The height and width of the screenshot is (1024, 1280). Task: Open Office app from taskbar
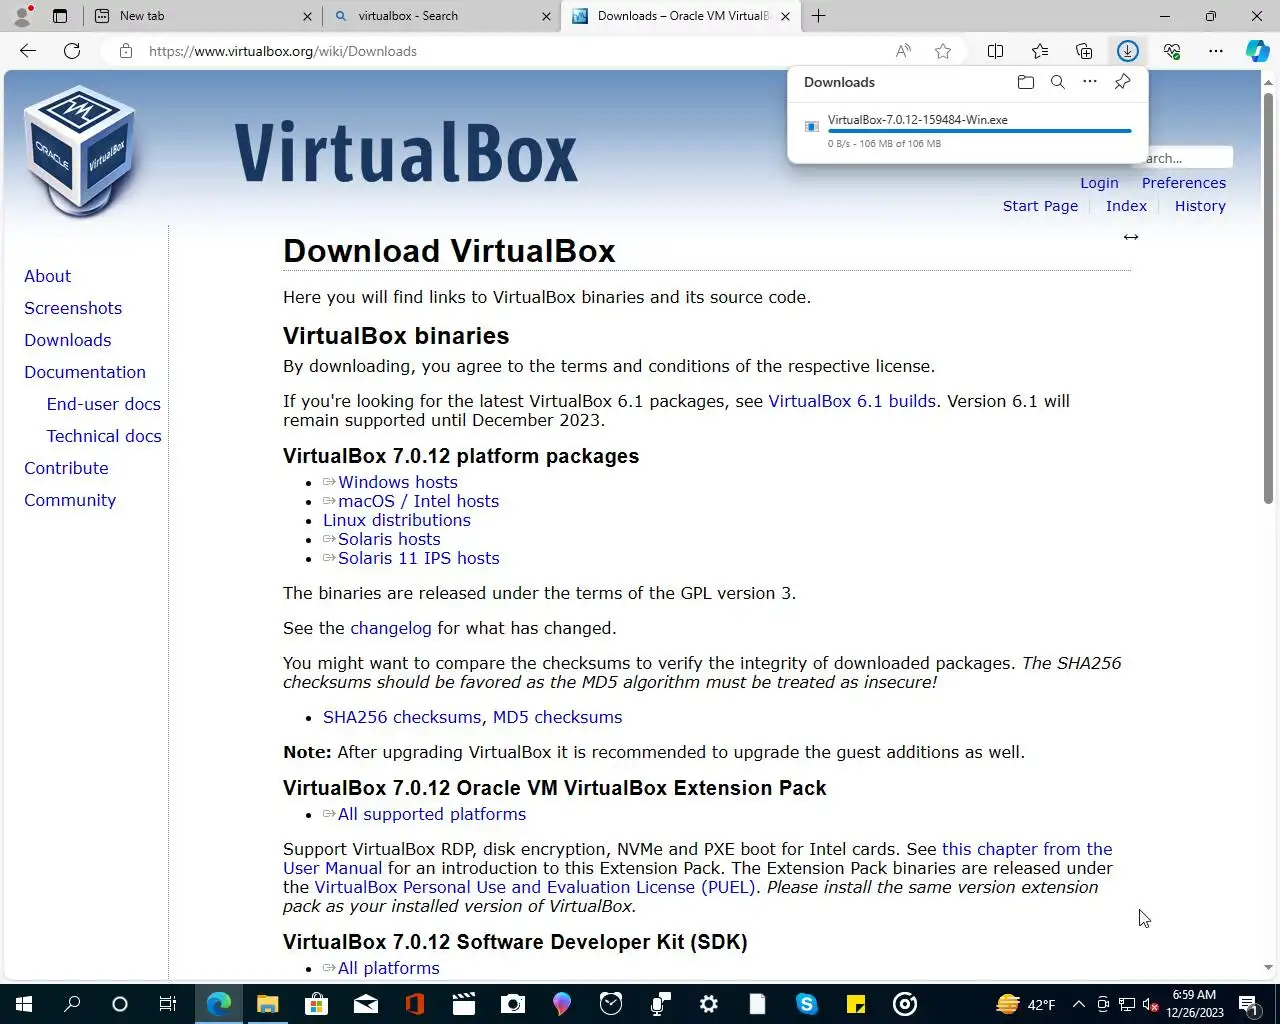tap(415, 1004)
